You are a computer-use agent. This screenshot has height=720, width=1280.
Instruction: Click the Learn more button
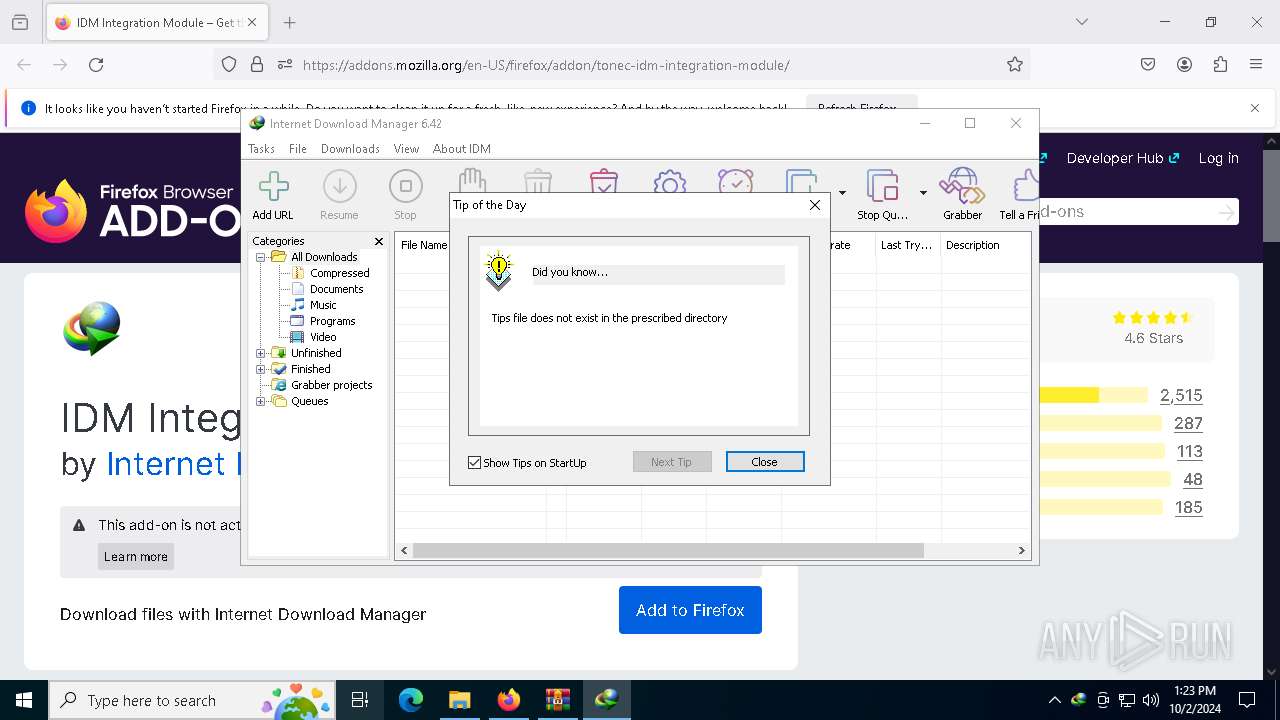tap(136, 557)
